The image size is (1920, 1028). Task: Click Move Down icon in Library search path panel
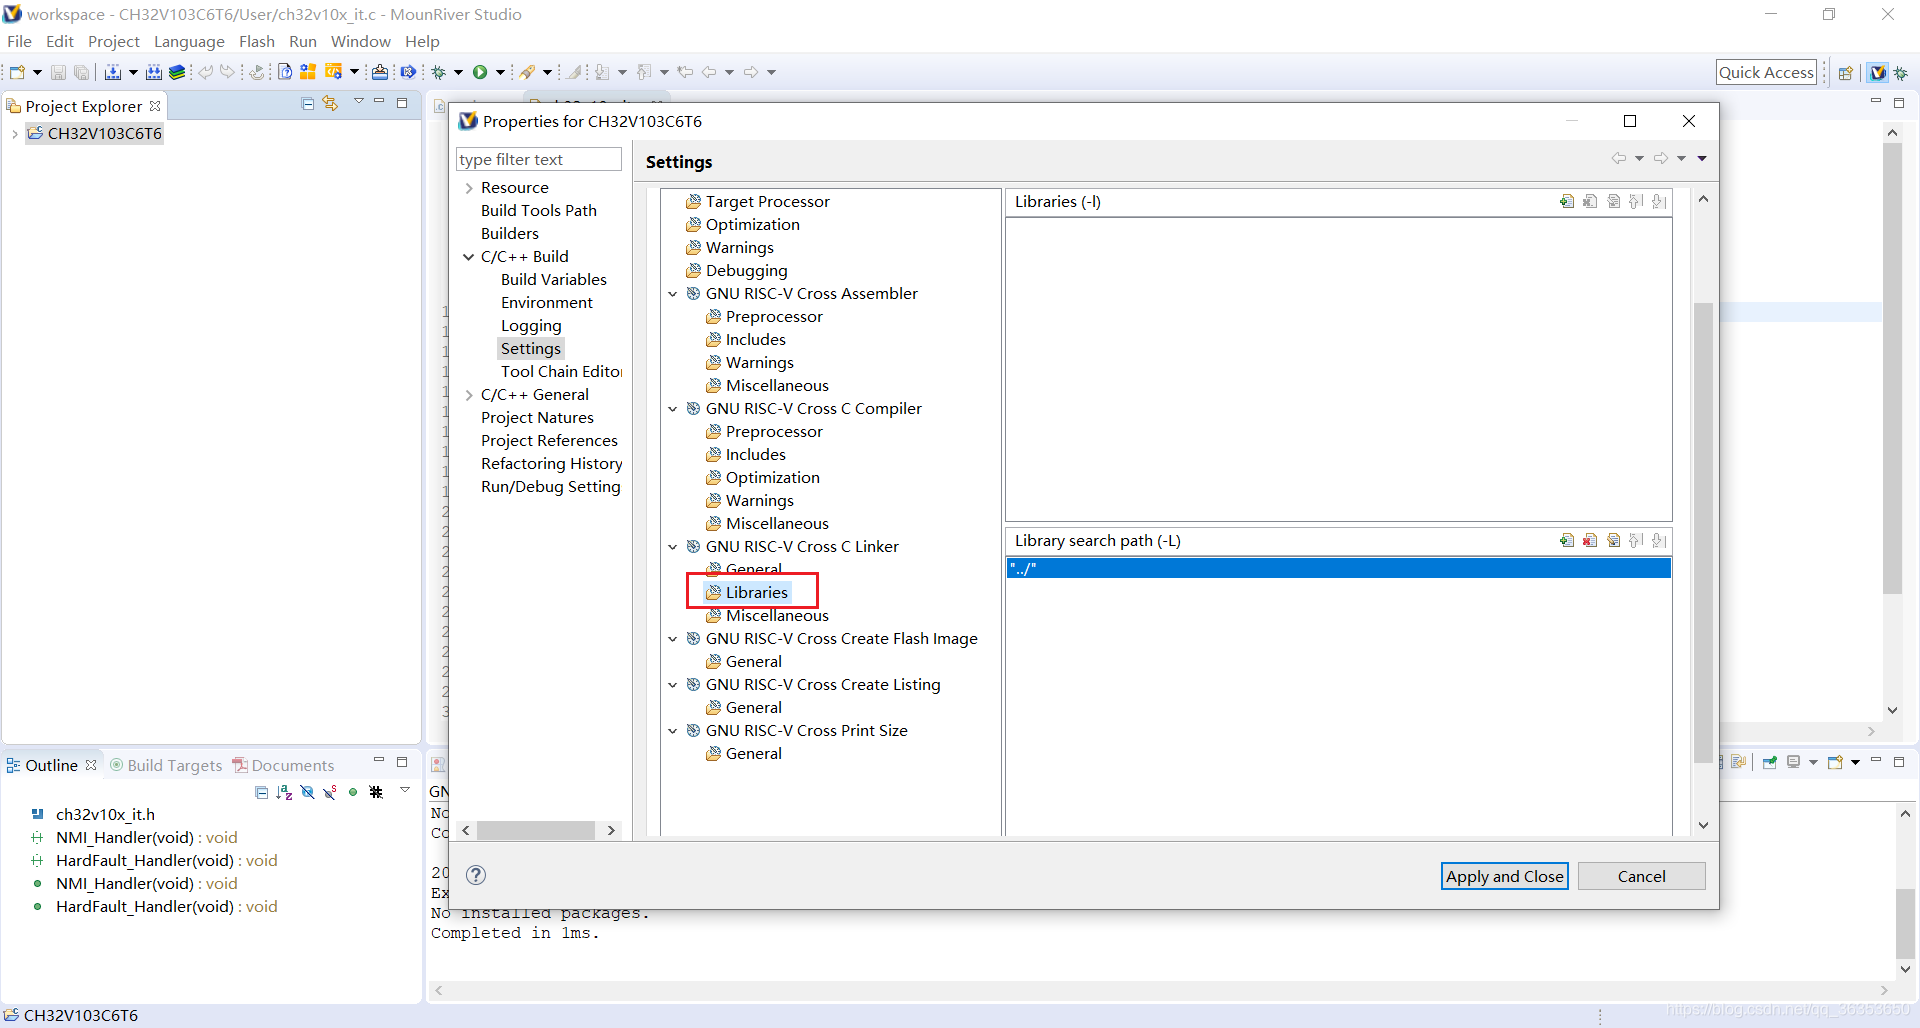pyautogui.click(x=1659, y=540)
